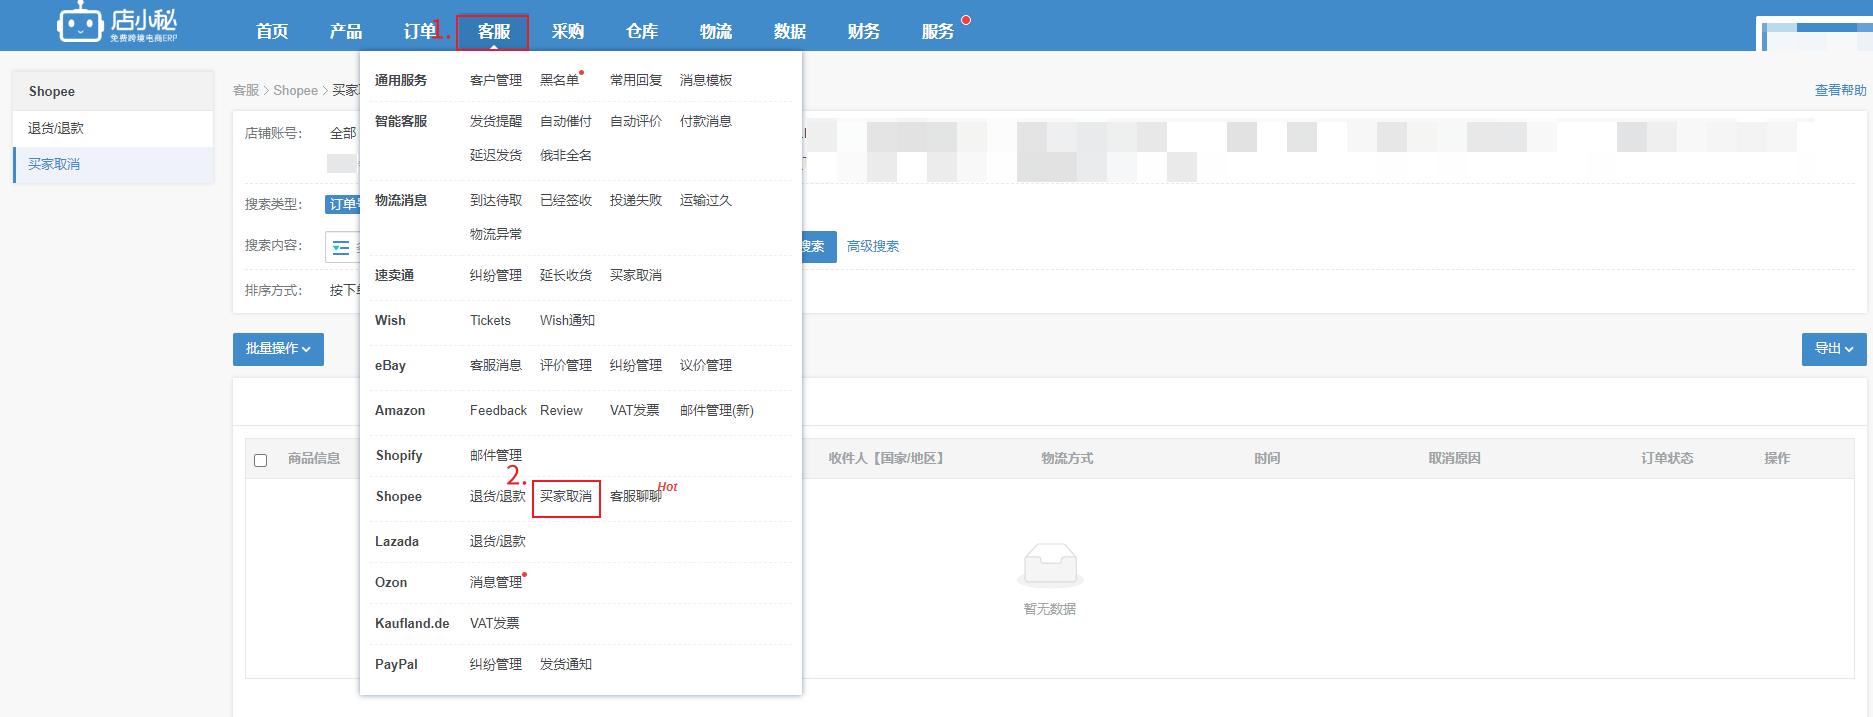Choose 客户管理 under 通用服务

(496, 80)
